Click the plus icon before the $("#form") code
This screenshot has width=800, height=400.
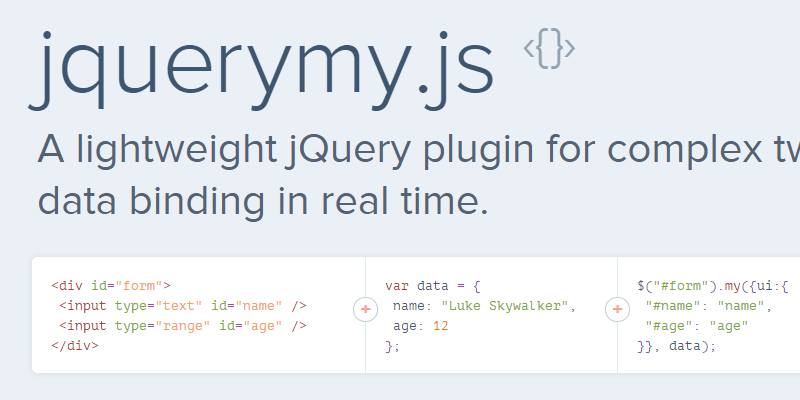coord(617,309)
